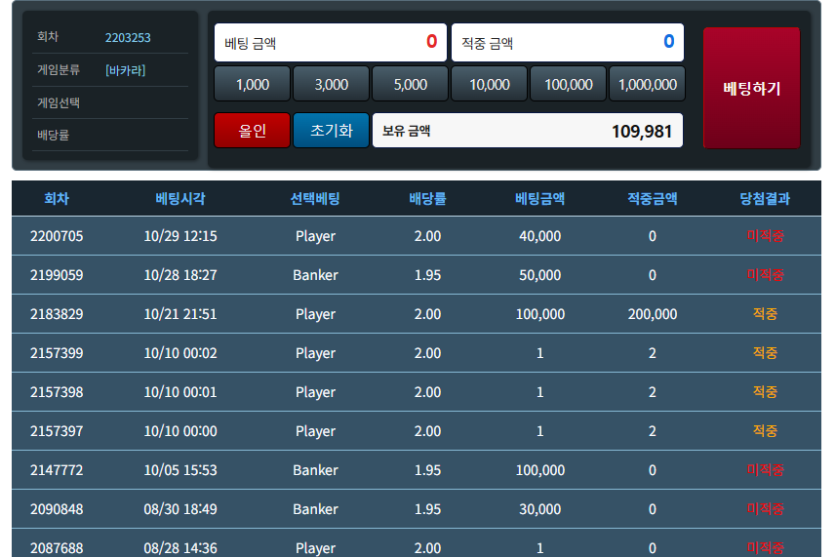
Task: Click Player selection in round 2200705 row
Action: tap(315, 236)
